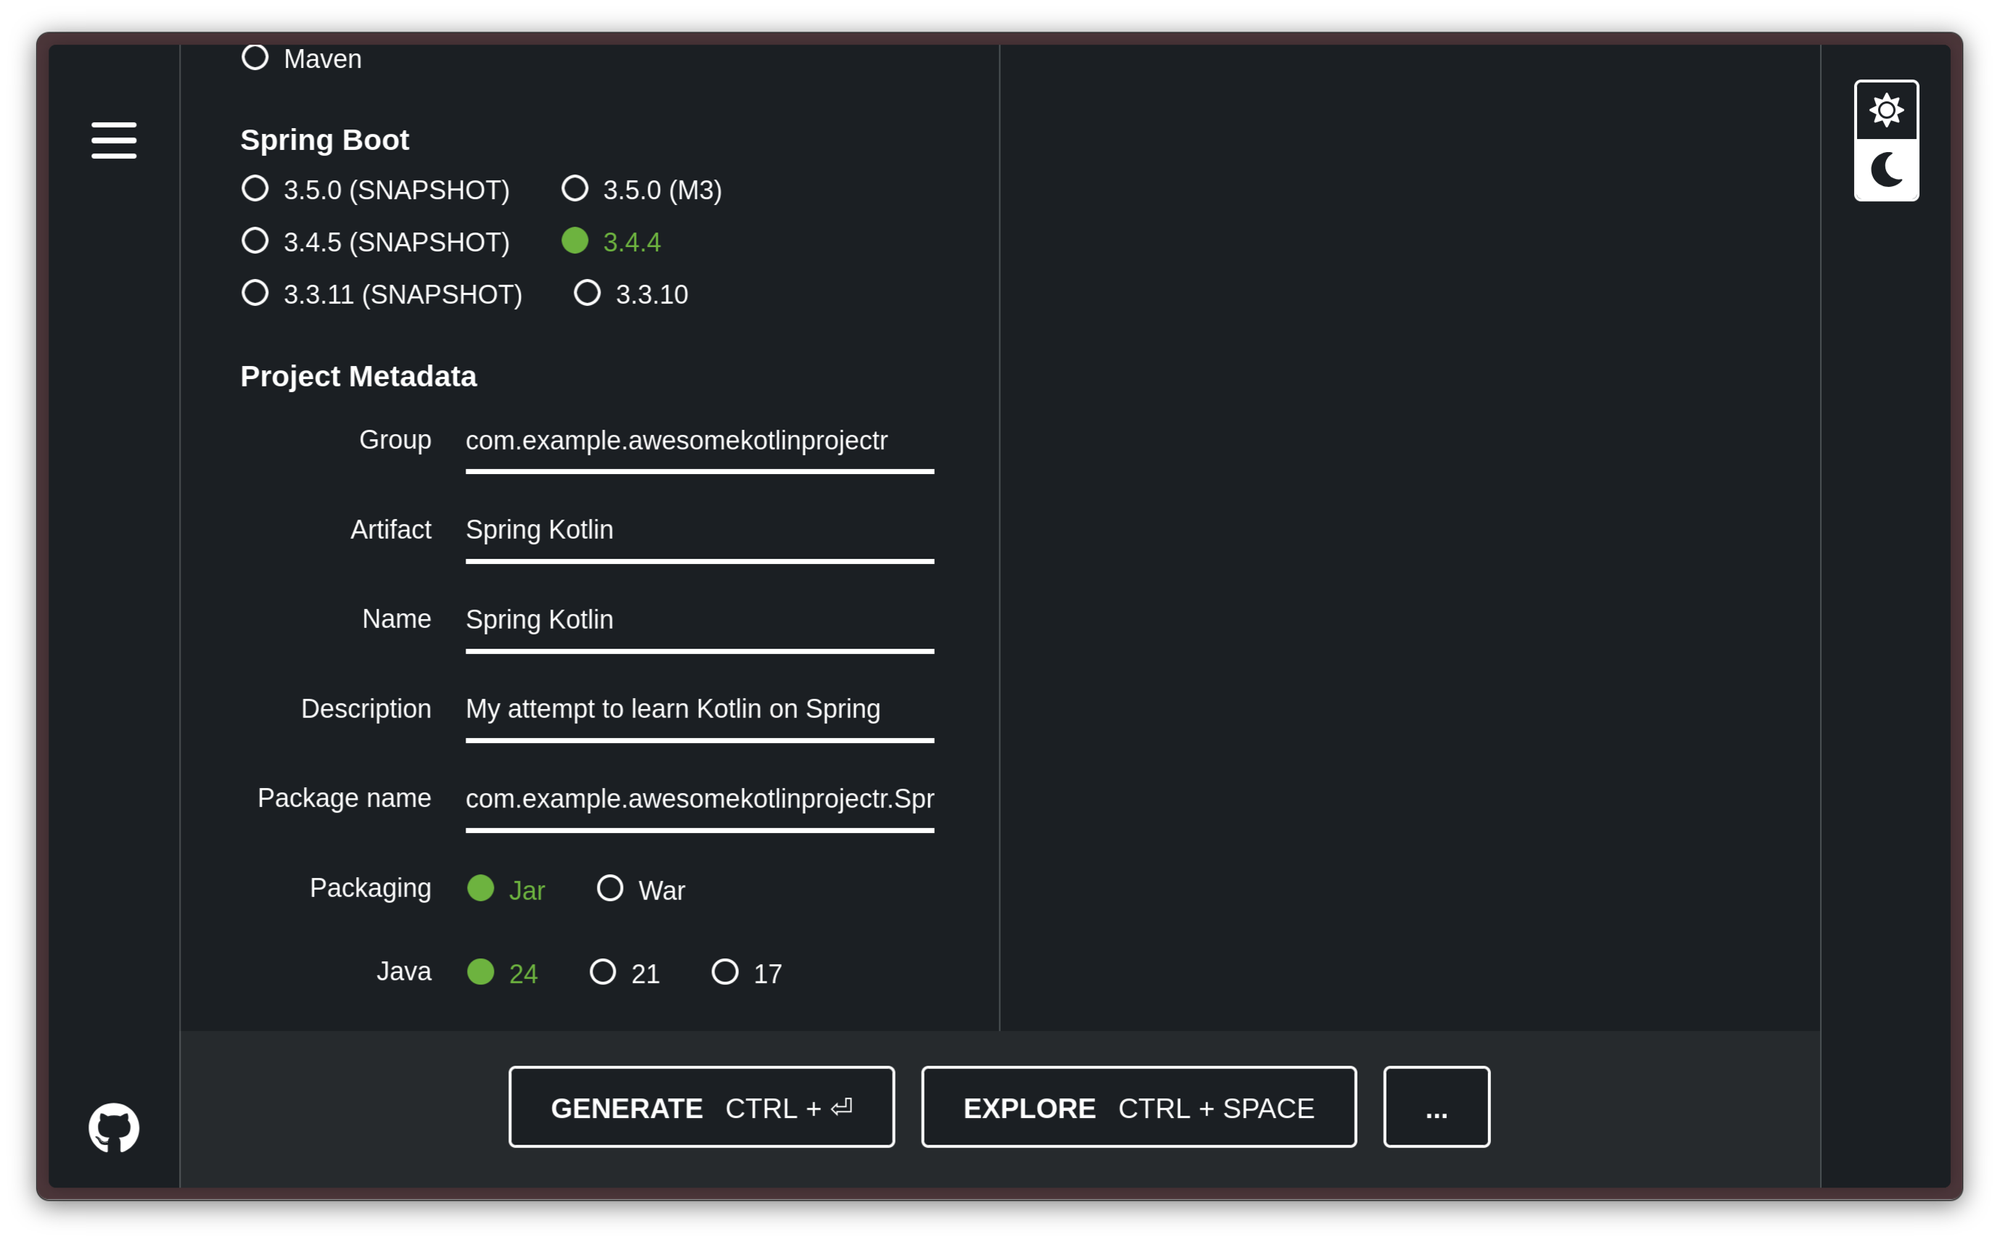Select Spring Boot 3.3.11 (SNAPSHOT)
The width and height of the screenshot is (2000, 1241).
click(382, 294)
